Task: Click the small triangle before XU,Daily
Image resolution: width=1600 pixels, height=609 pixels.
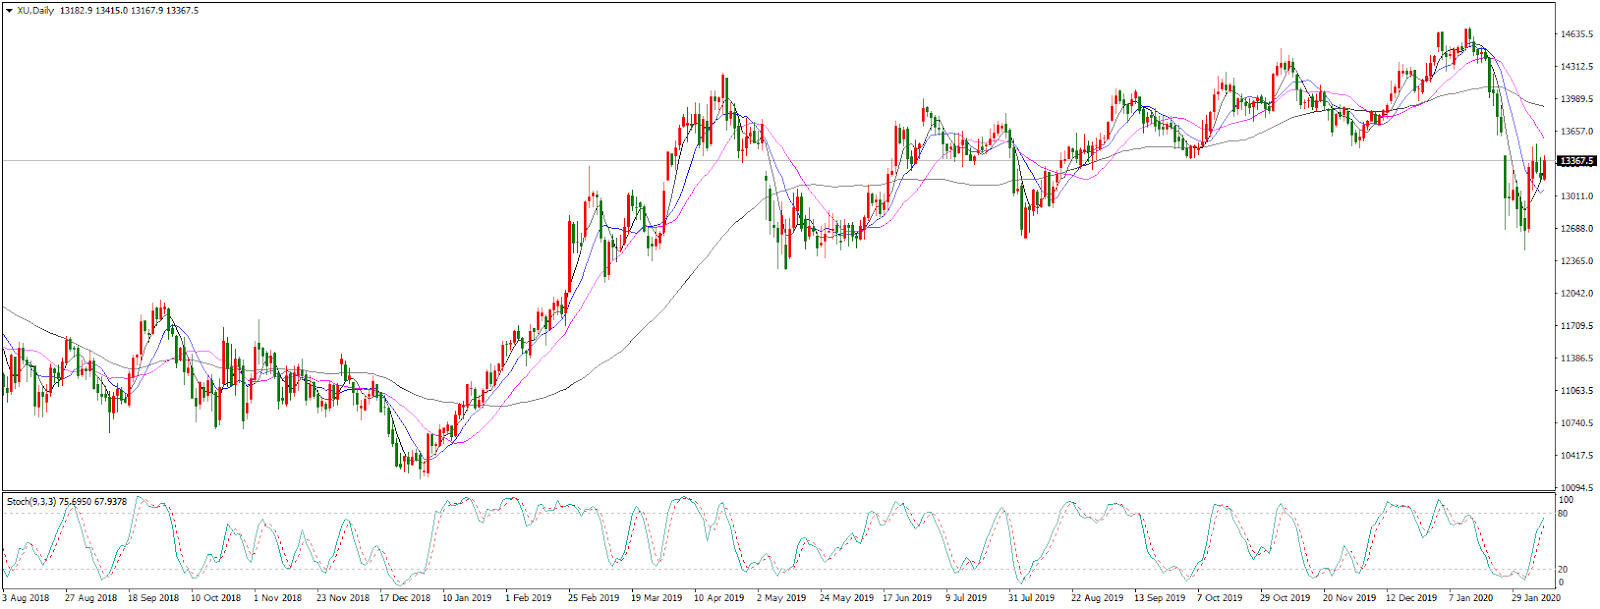Action: coord(9,11)
